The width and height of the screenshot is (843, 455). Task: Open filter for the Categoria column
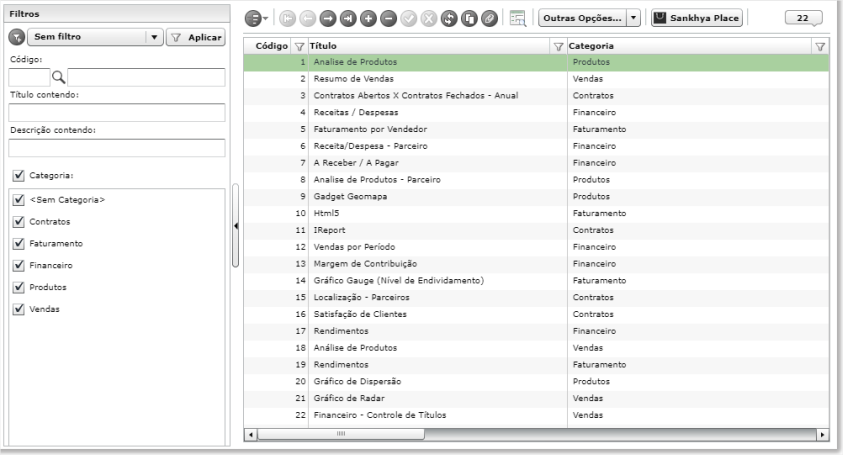point(820,47)
